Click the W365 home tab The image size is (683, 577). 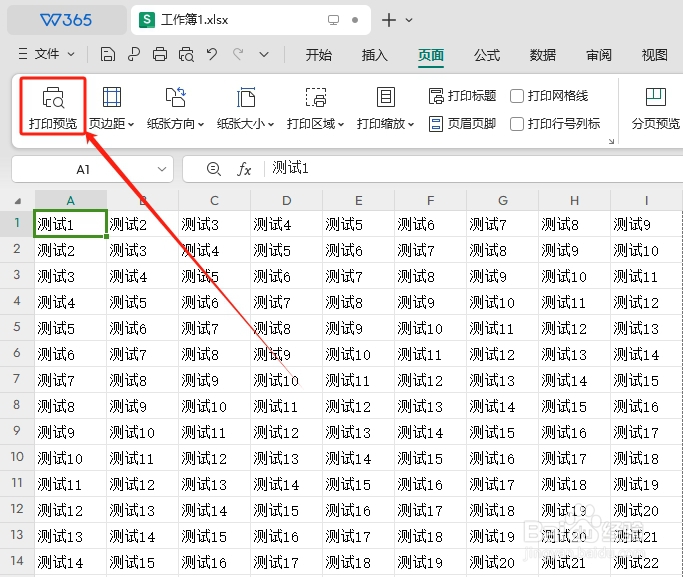point(67,20)
